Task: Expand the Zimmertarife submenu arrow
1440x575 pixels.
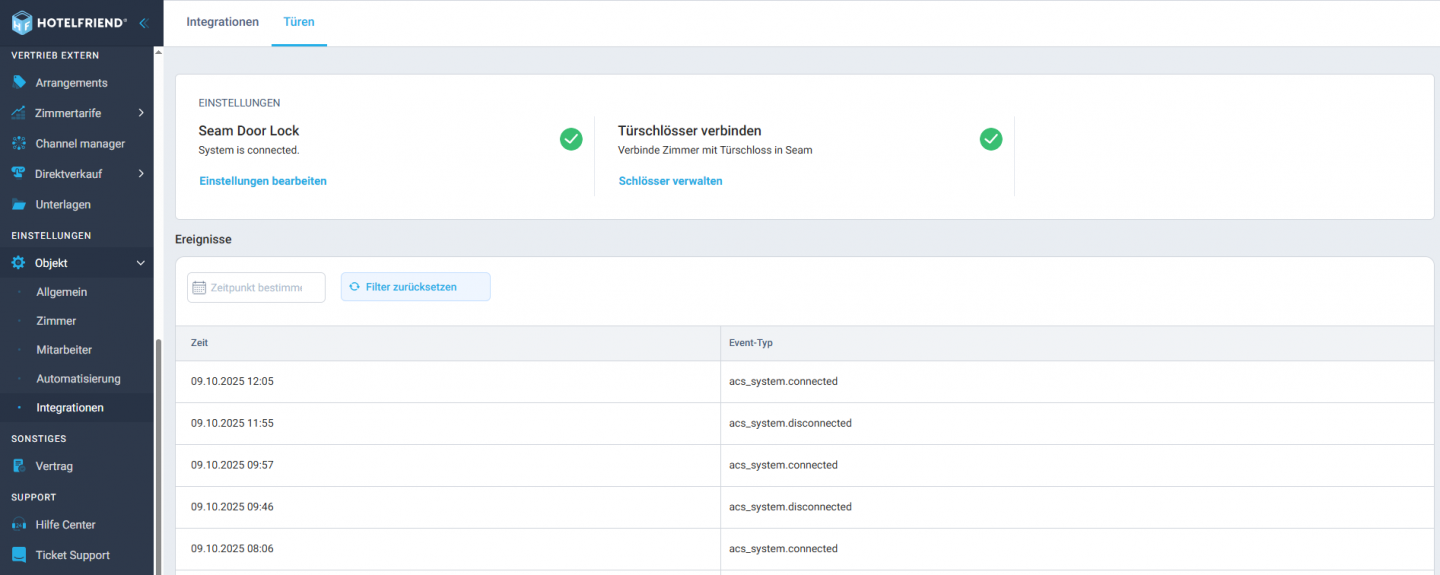Action: 141,113
